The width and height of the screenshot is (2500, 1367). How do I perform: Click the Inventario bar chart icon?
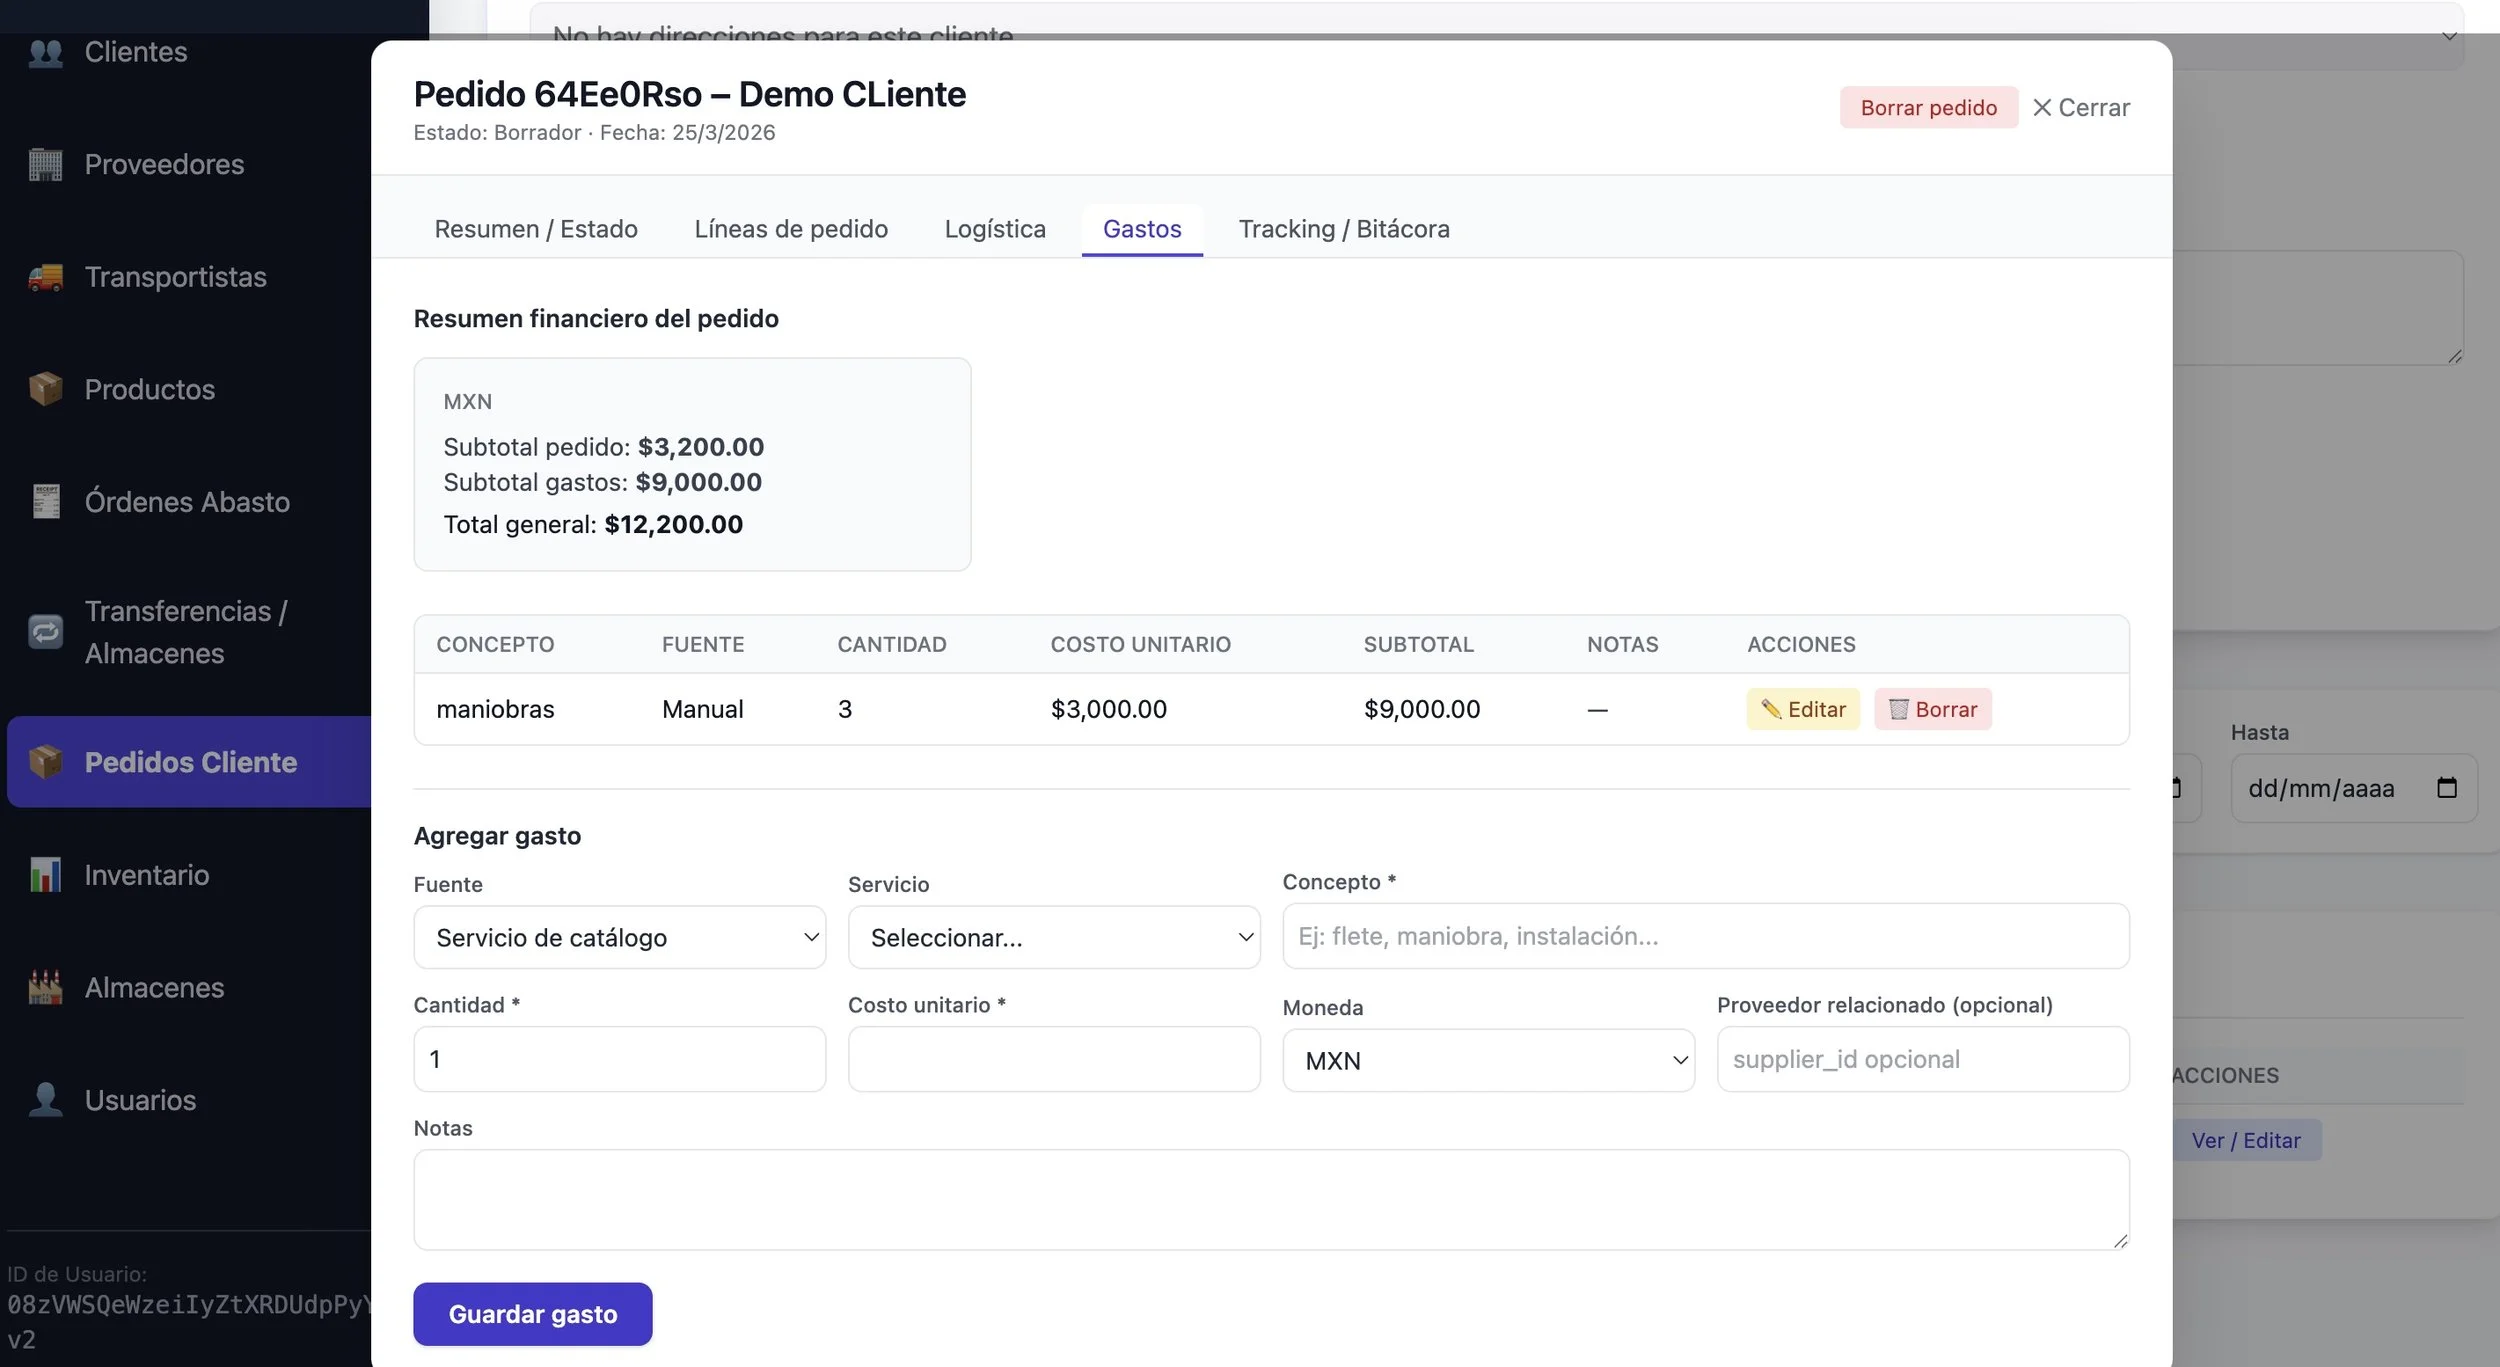click(46, 875)
